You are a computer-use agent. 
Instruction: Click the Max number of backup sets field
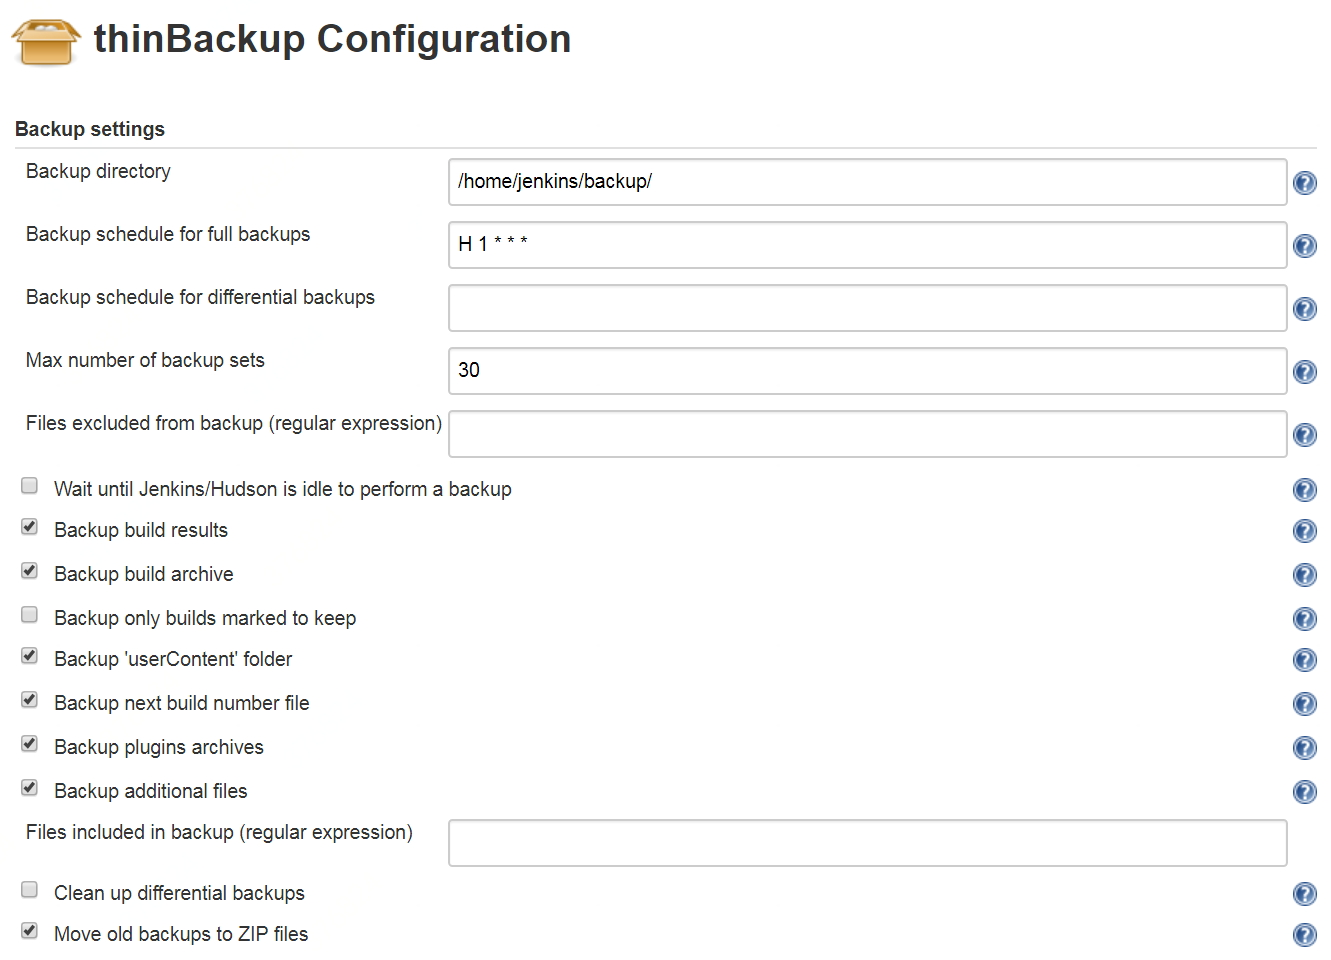click(867, 371)
